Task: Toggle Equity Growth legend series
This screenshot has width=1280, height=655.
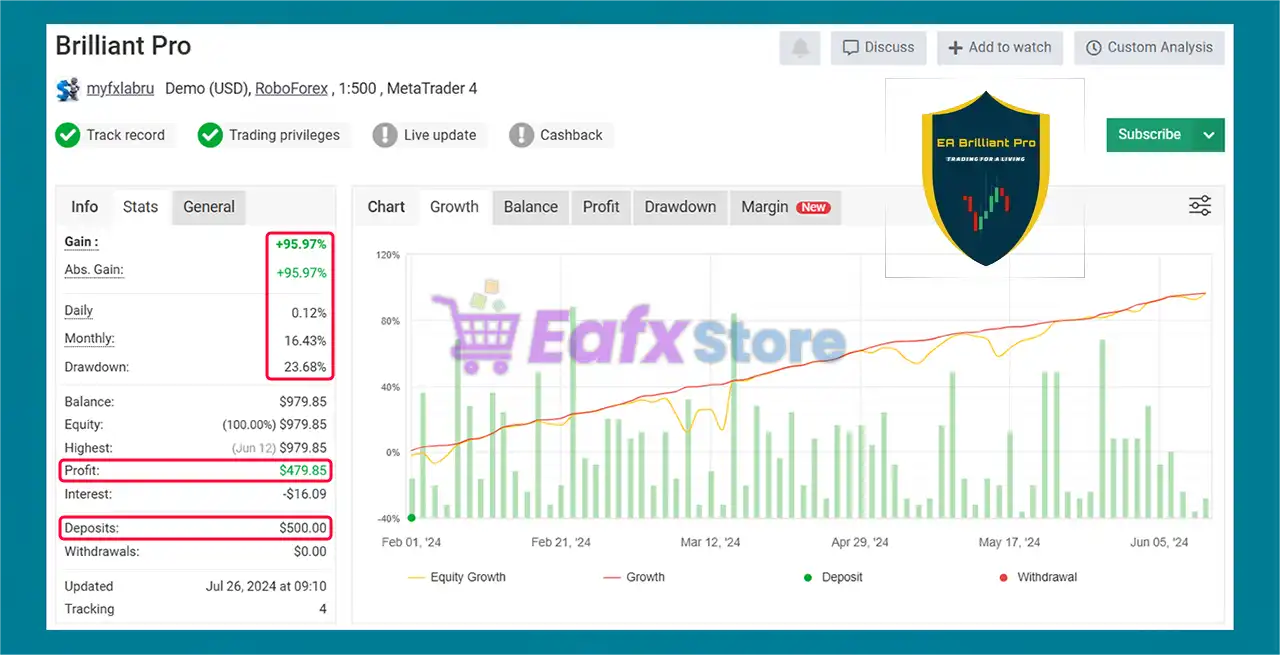Action: (457, 577)
